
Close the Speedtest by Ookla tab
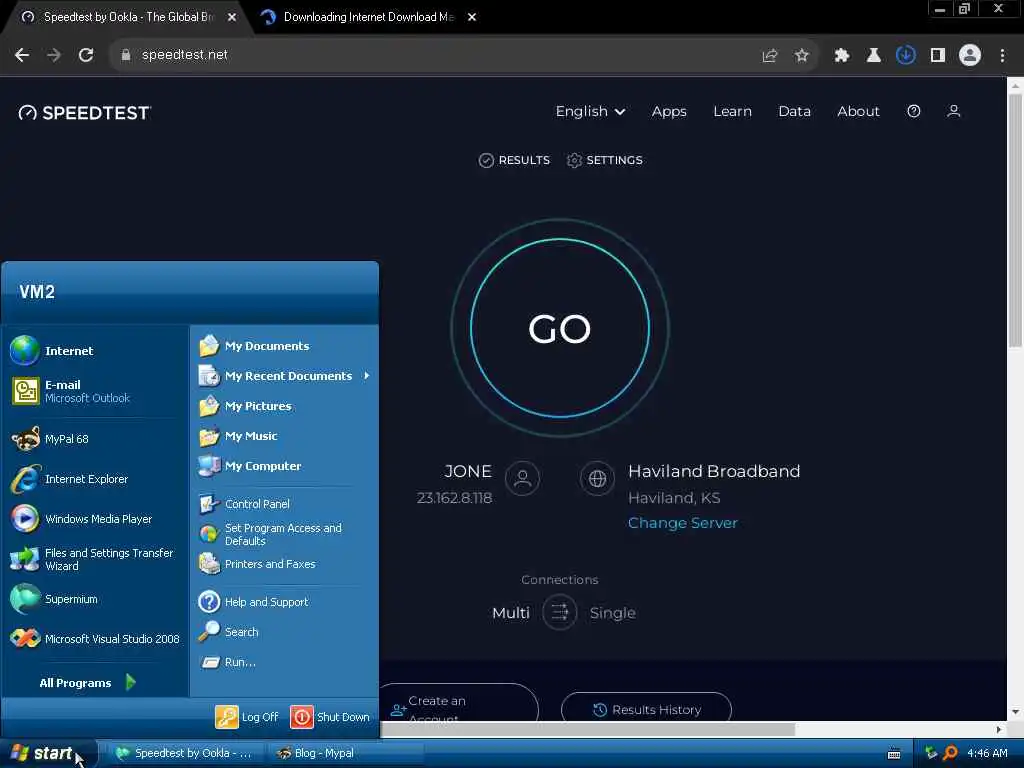click(232, 18)
